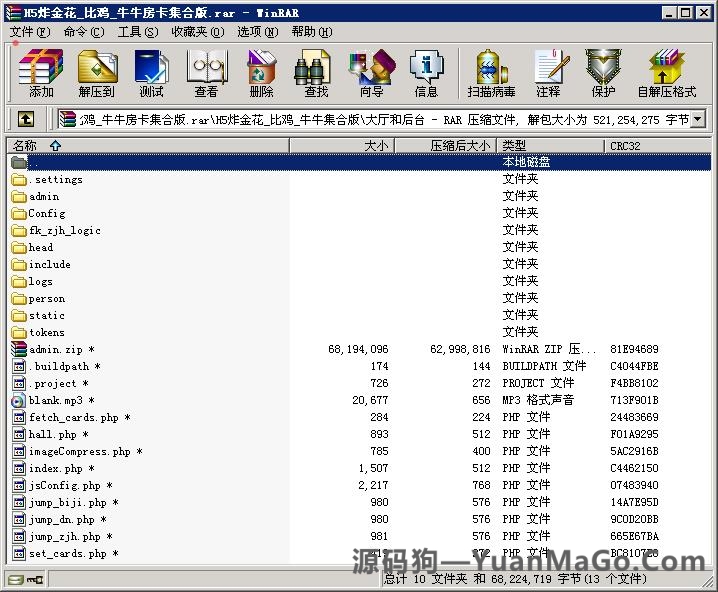
Task: Go up one folder level button
Action: click(x=26, y=119)
